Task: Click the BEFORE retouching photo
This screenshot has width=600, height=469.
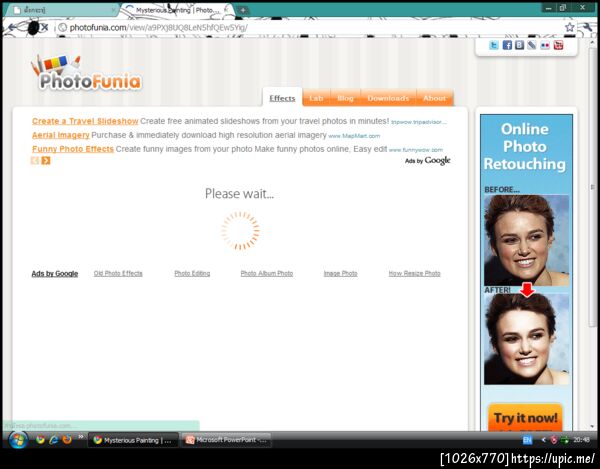Action: click(526, 240)
